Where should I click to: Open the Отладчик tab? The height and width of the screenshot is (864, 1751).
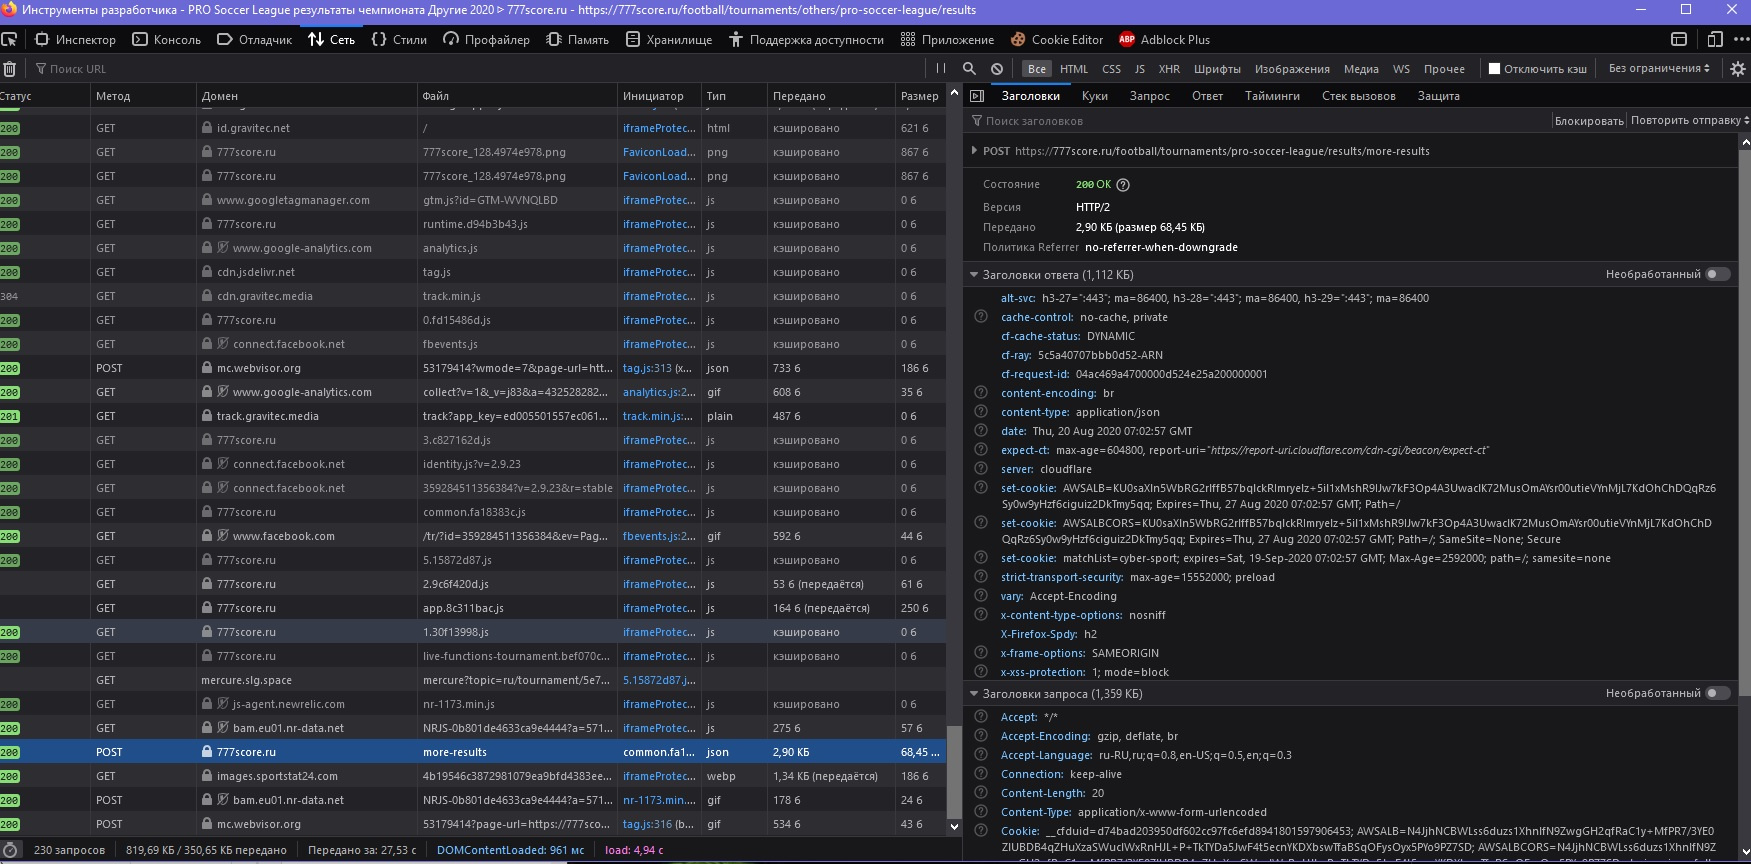[255, 40]
